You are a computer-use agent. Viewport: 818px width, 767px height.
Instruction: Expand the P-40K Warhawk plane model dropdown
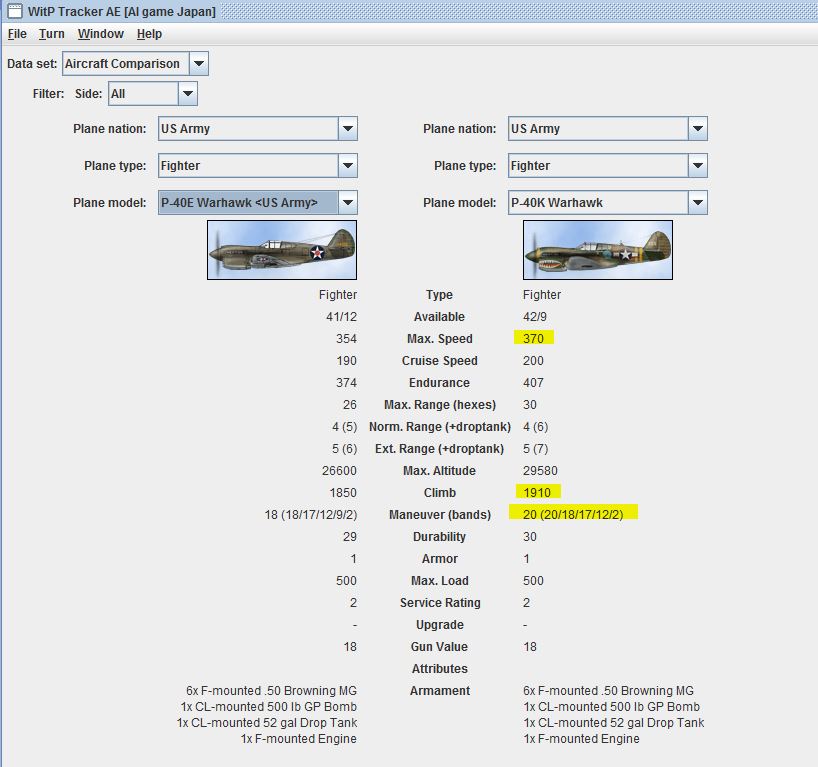697,202
